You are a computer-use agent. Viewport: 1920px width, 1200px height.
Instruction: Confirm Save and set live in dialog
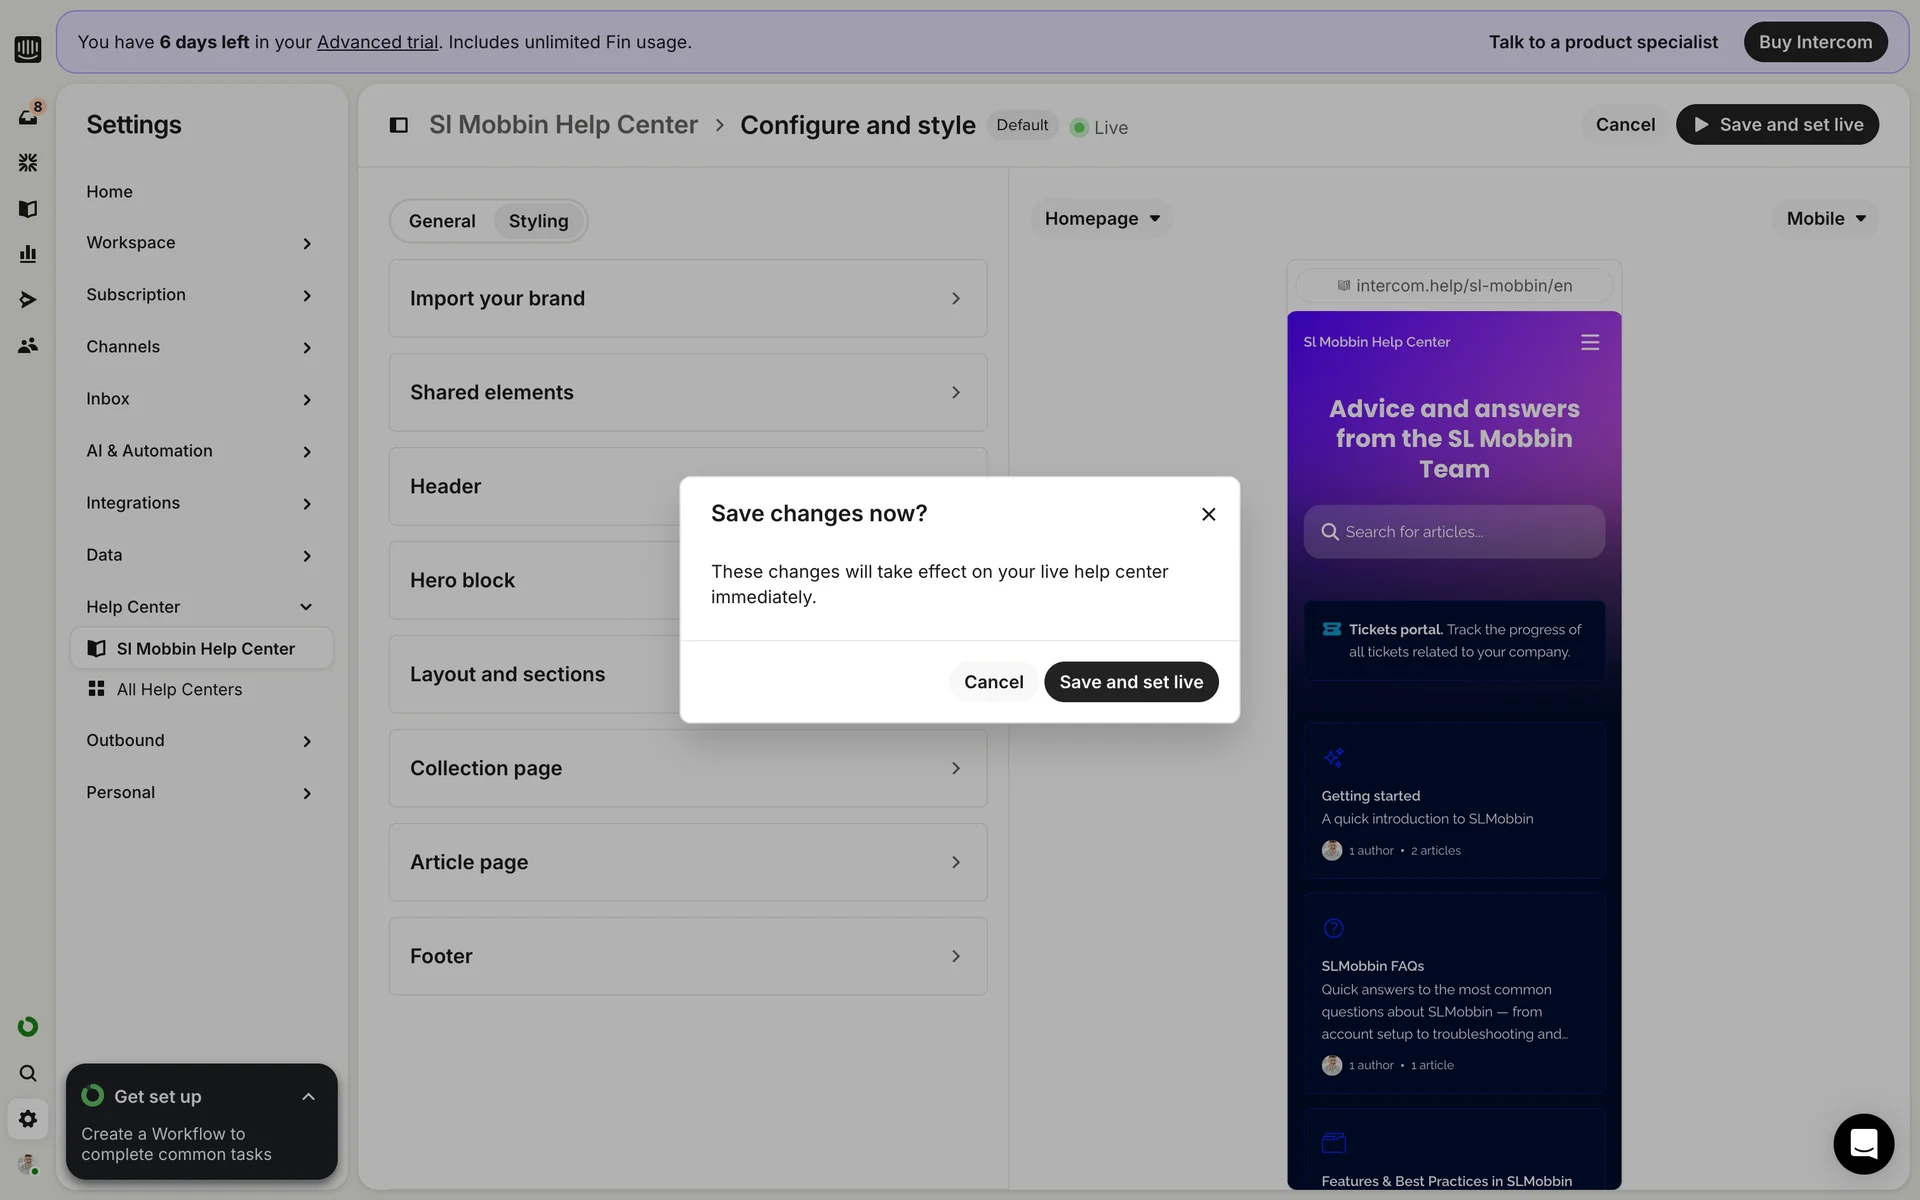(x=1130, y=682)
